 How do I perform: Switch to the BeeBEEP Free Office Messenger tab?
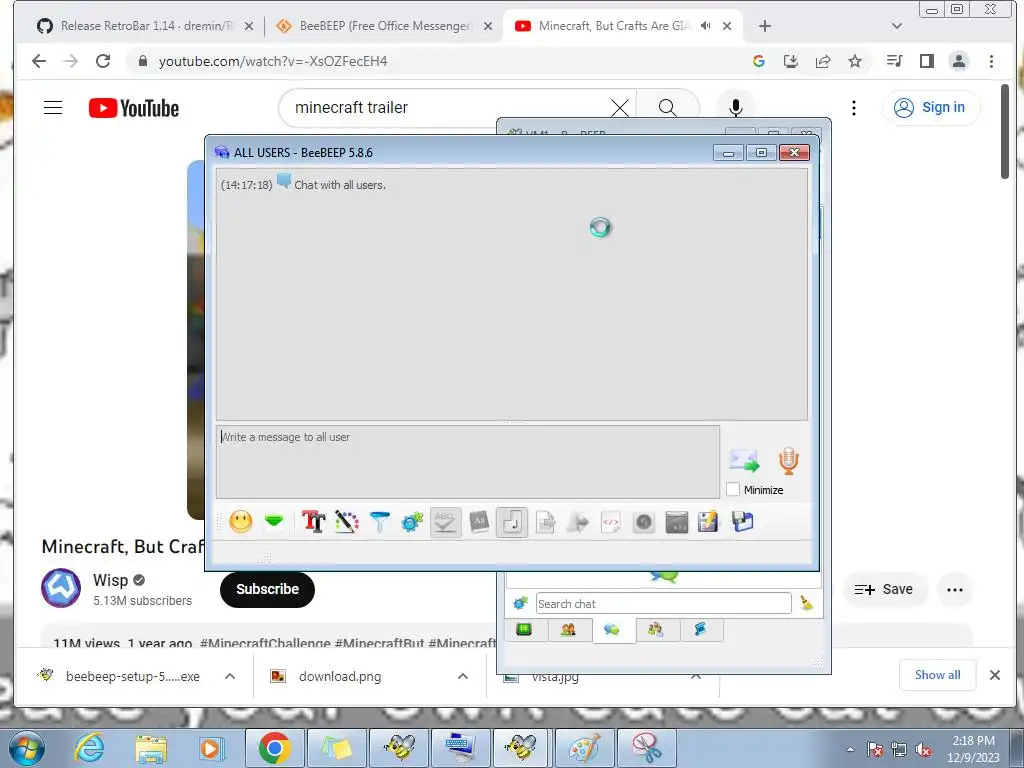click(385, 26)
